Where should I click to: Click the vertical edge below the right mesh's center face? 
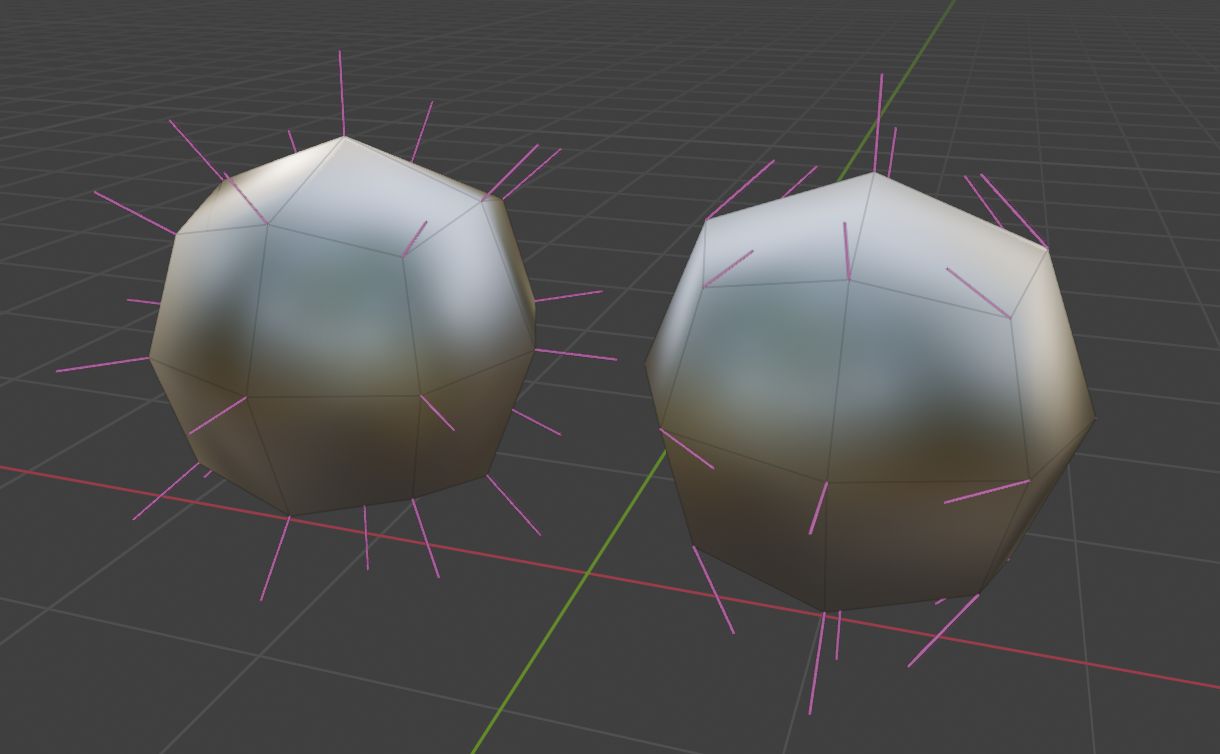pyautogui.click(x=826, y=545)
